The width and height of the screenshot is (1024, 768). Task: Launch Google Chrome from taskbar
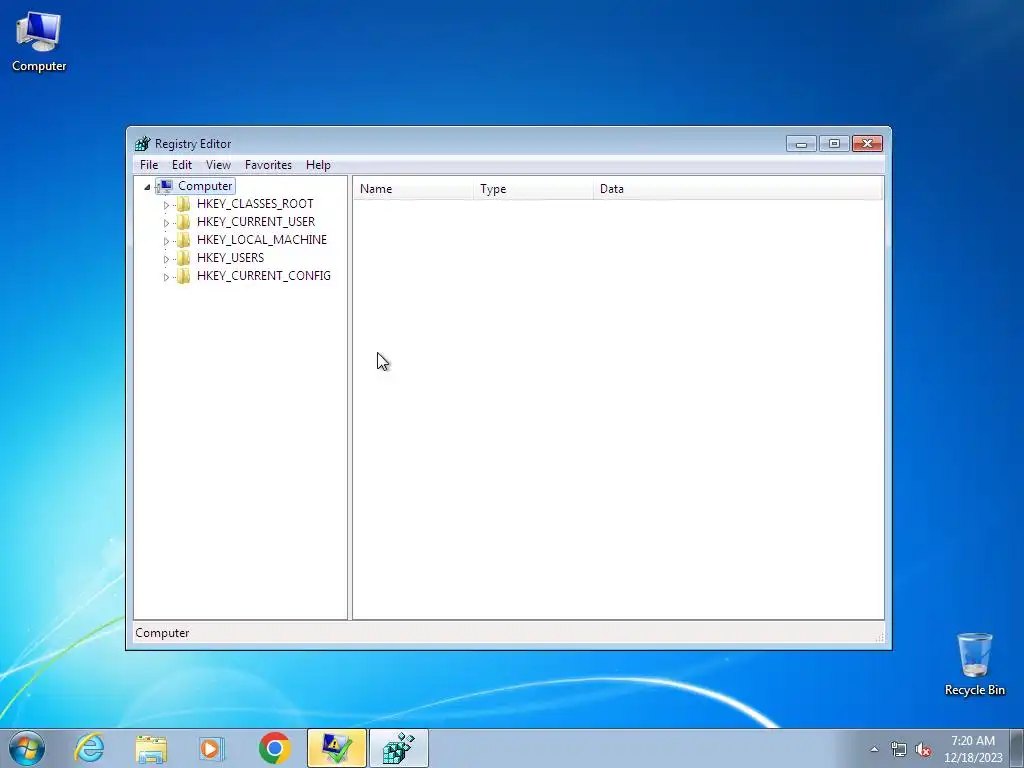pyautogui.click(x=275, y=748)
